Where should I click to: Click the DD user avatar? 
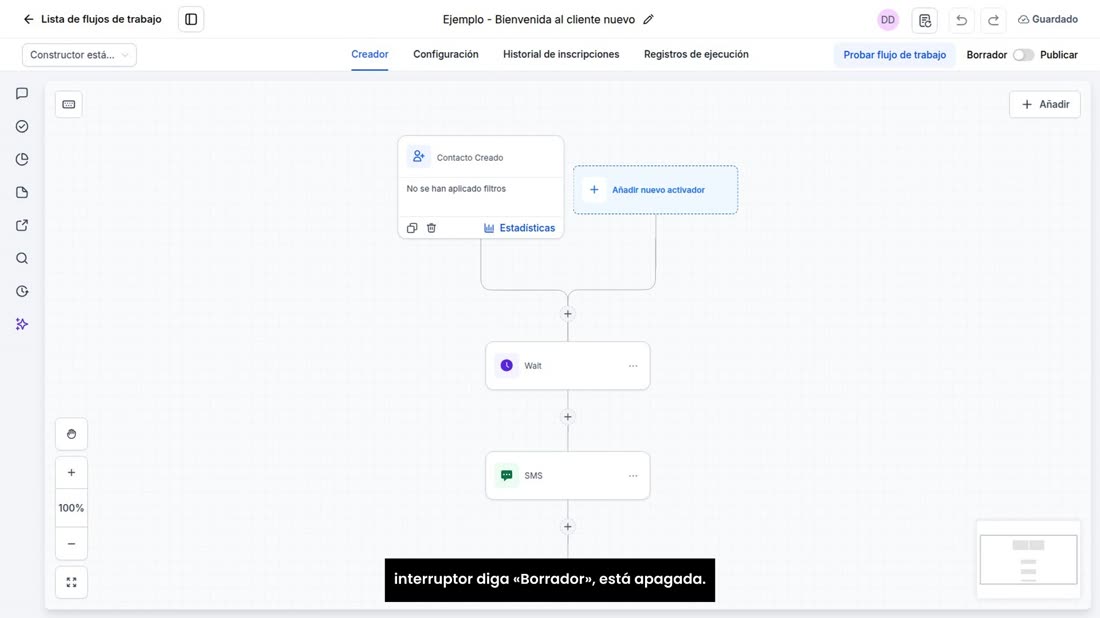point(888,20)
